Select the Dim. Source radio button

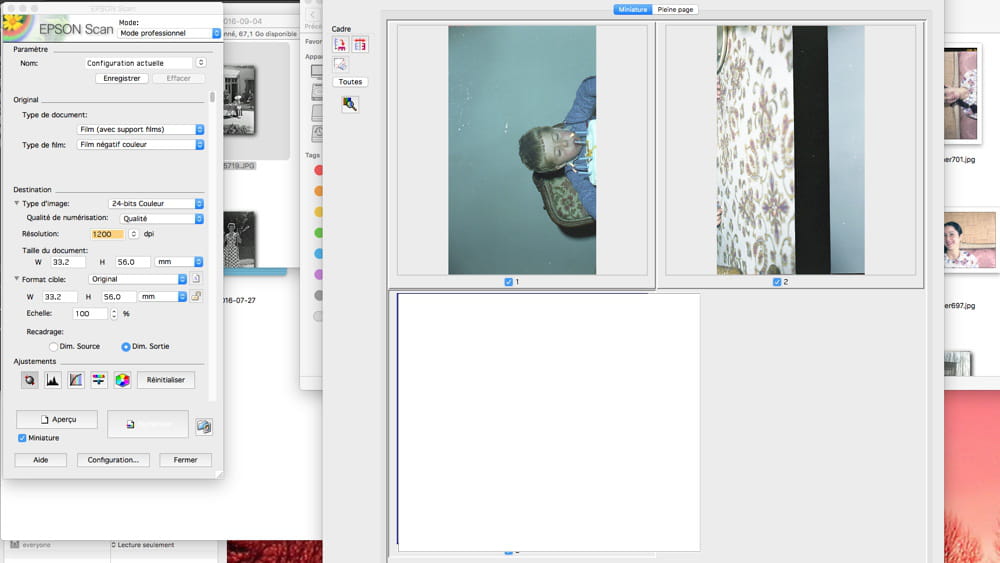click(x=53, y=346)
